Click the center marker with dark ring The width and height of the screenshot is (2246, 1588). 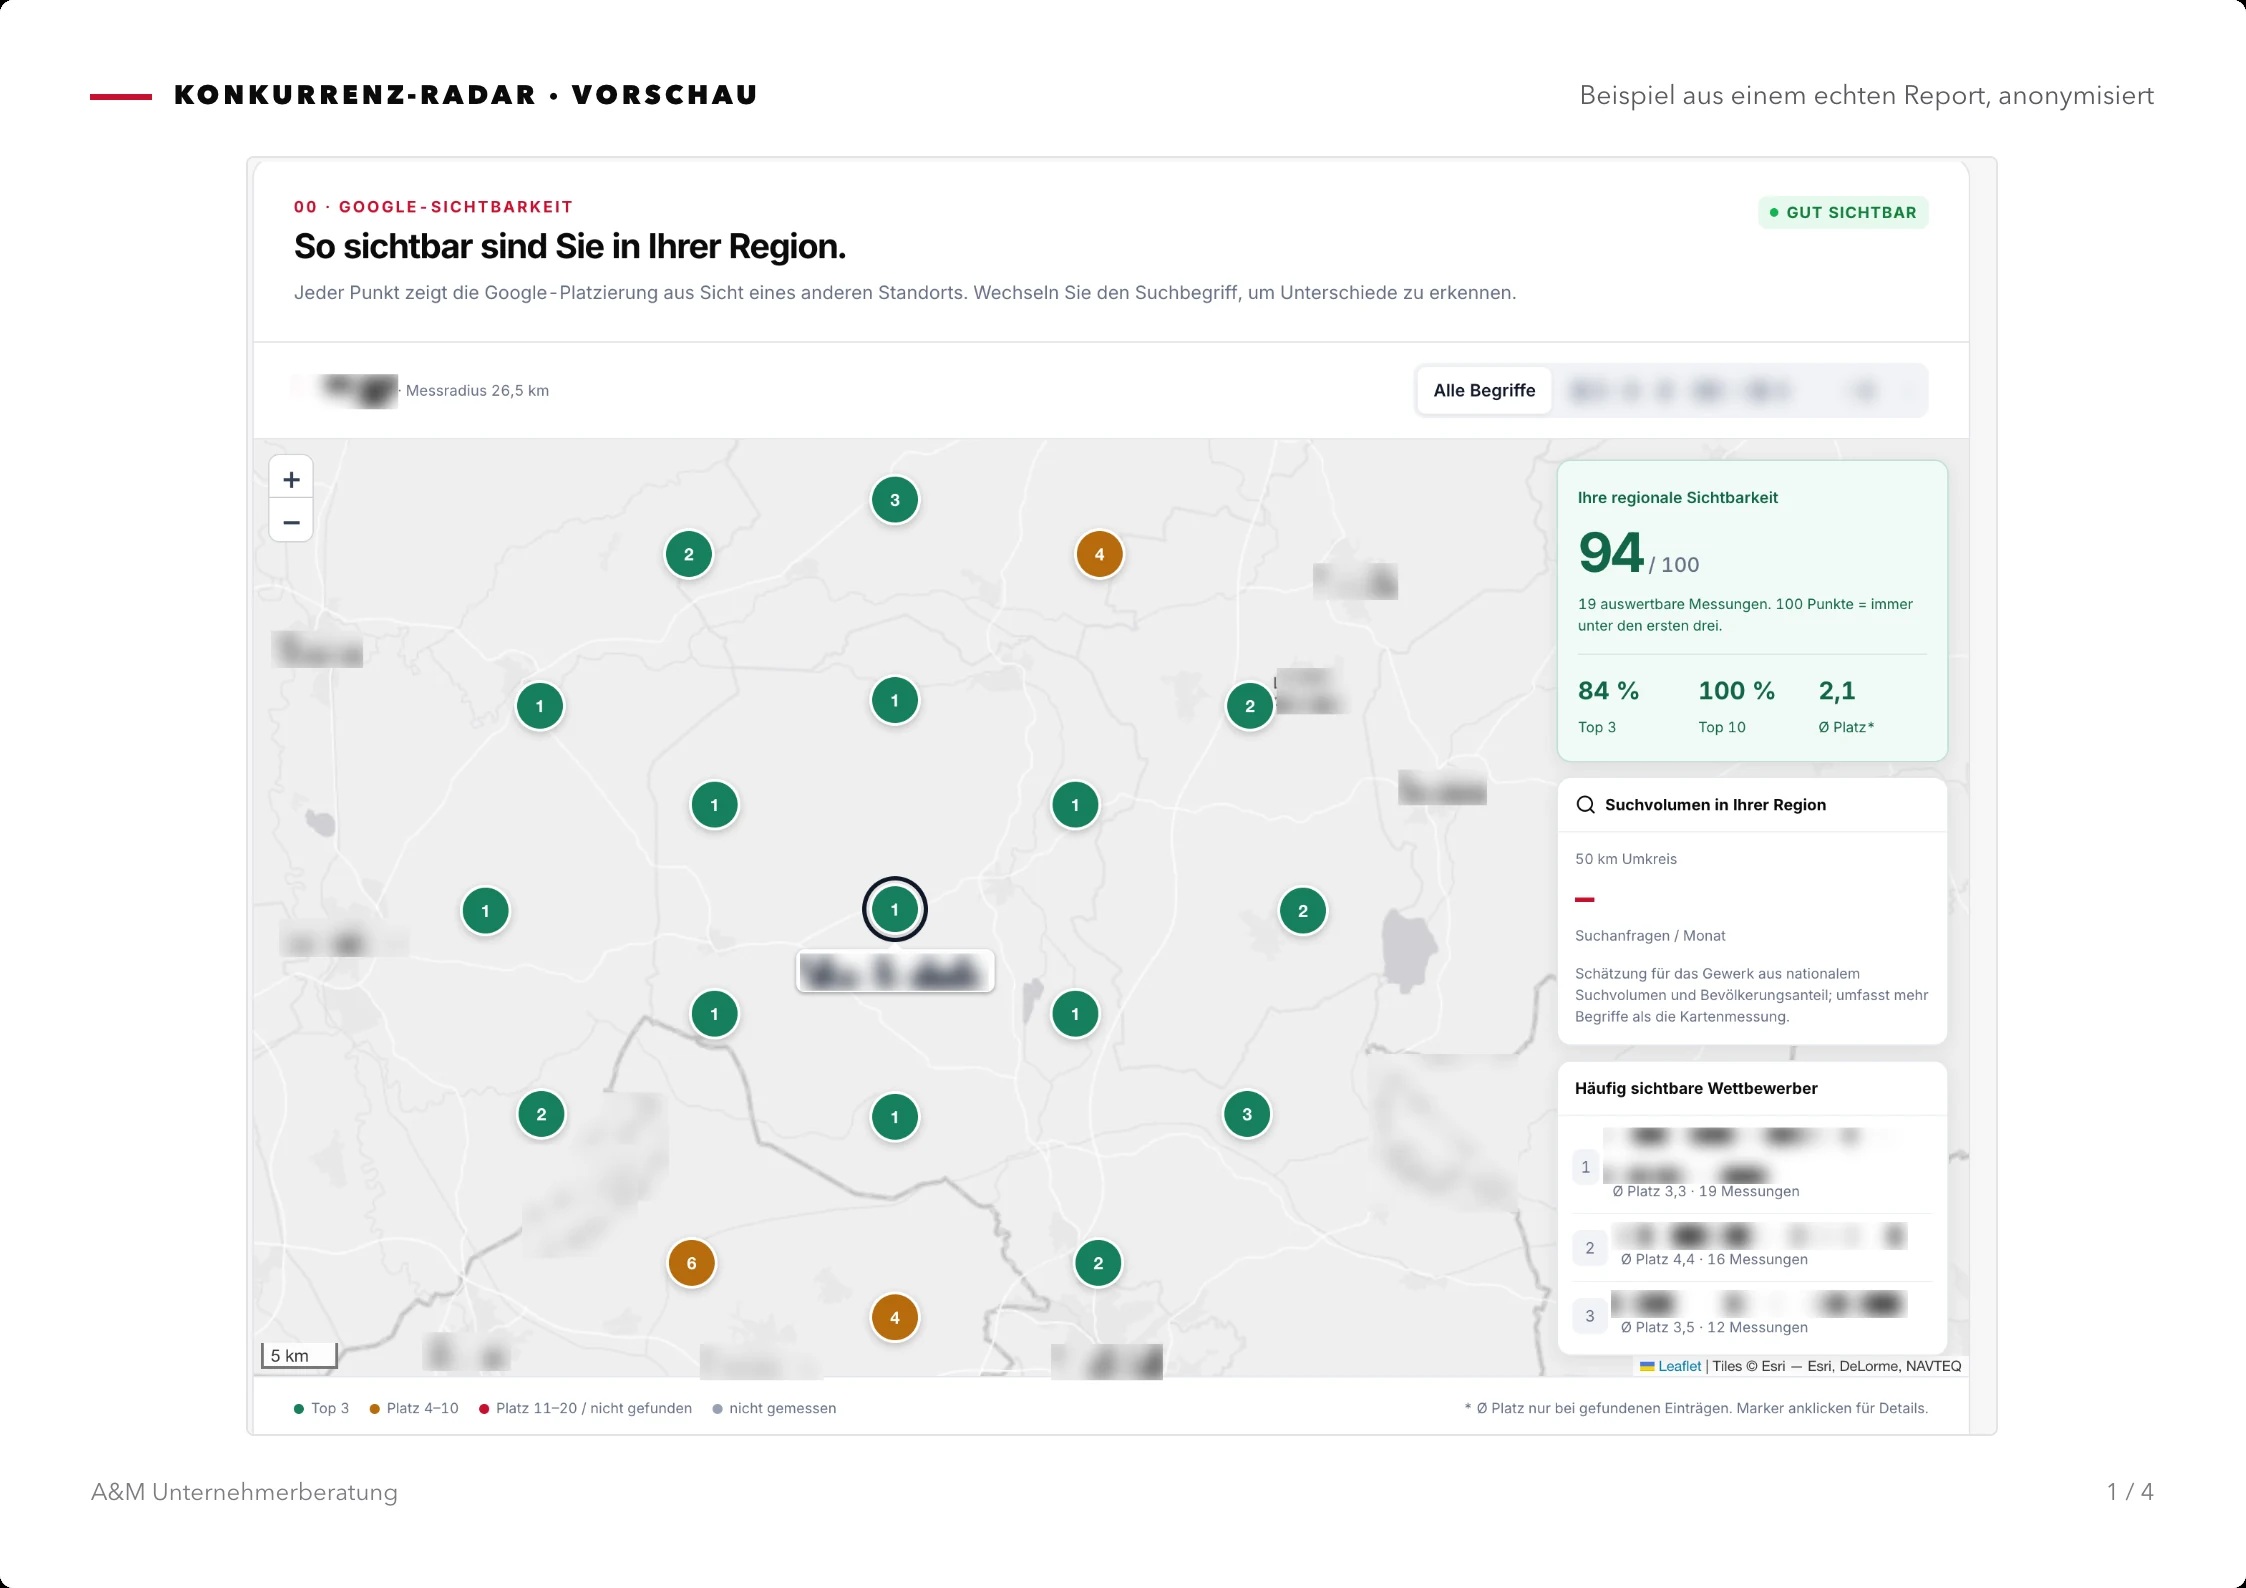pyautogui.click(x=895, y=909)
